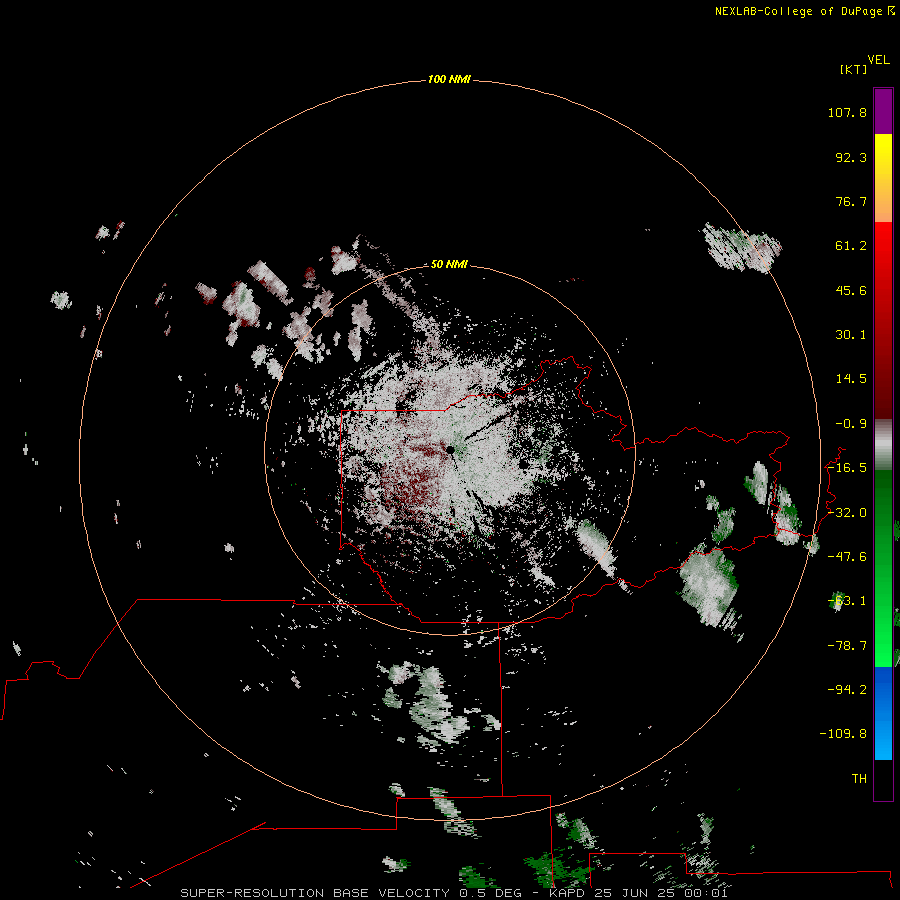Click the -78.7 velocity scale value
900x900 pixels.
pos(847,646)
